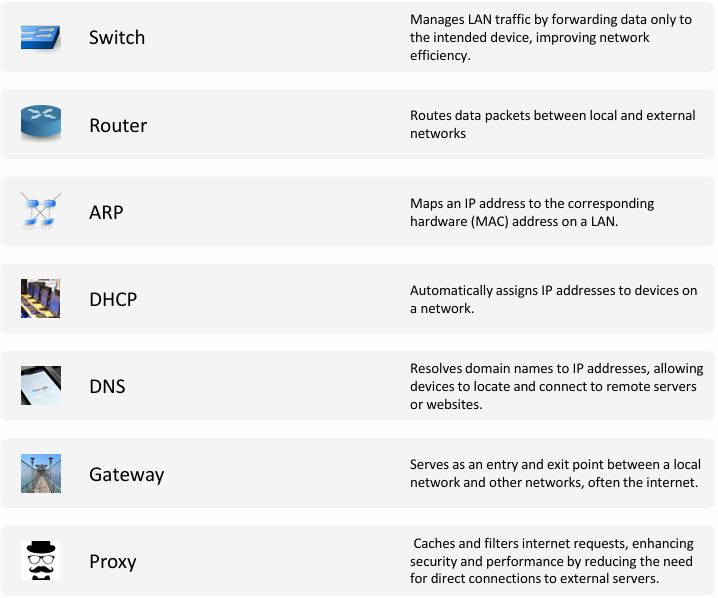Click the Gateway label
The width and height of the screenshot is (718, 598).
(x=126, y=475)
